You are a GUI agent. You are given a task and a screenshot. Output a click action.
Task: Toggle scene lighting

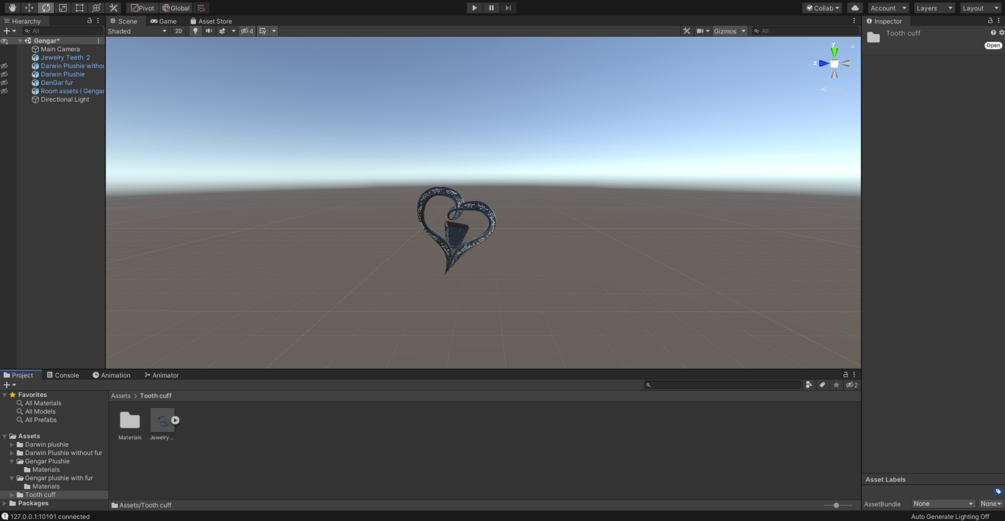[195, 31]
